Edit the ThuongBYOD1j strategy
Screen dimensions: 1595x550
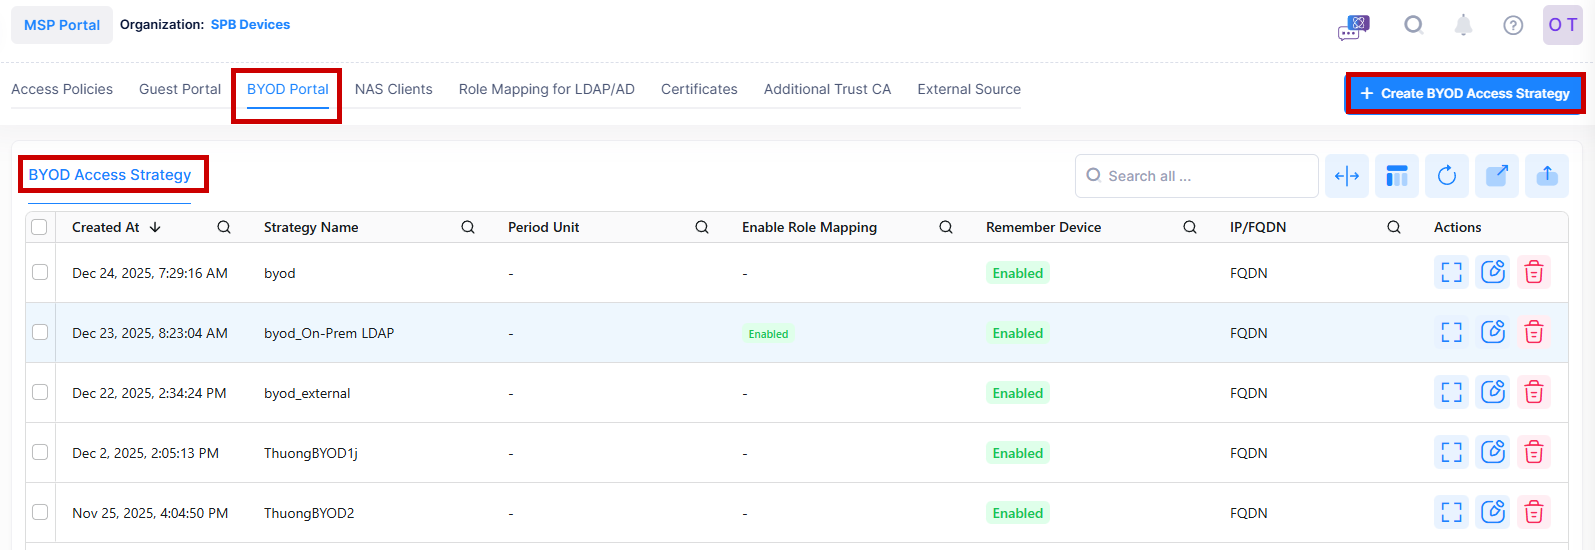point(1493,452)
